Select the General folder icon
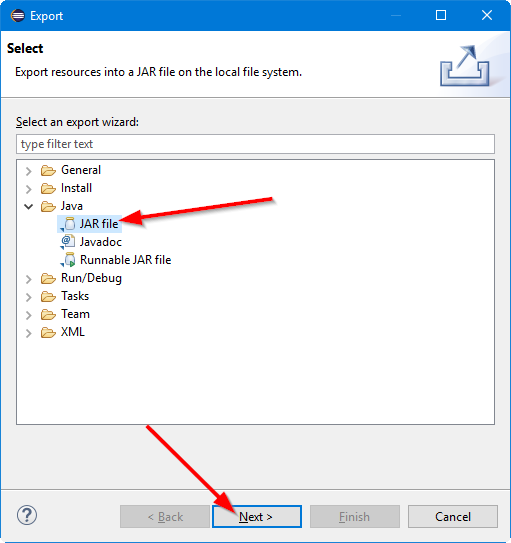 pyautogui.click(x=48, y=170)
